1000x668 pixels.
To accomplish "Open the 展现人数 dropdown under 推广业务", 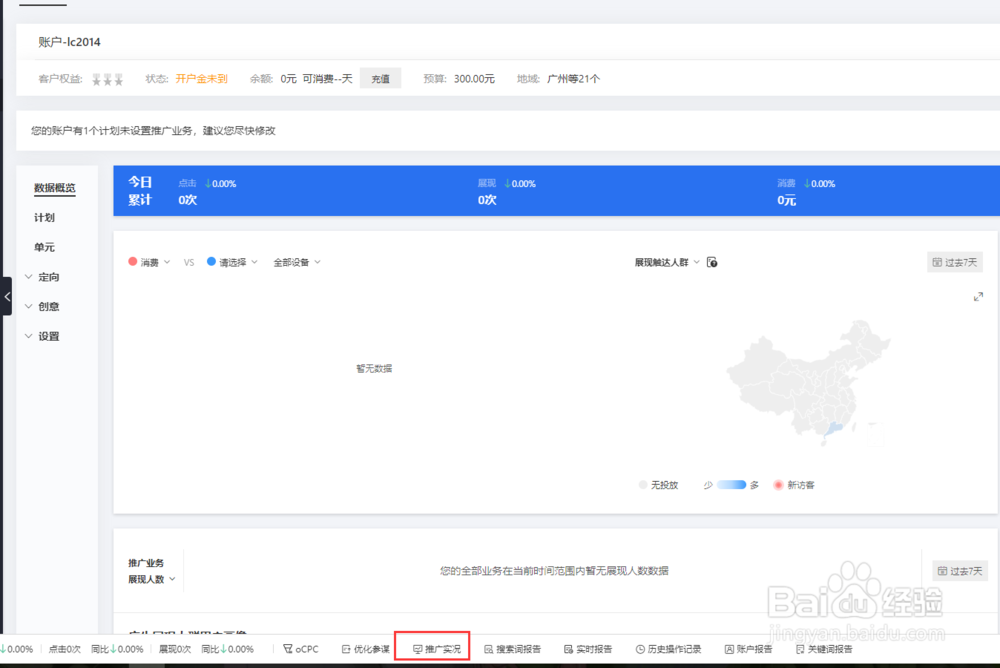I will (152, 579).
